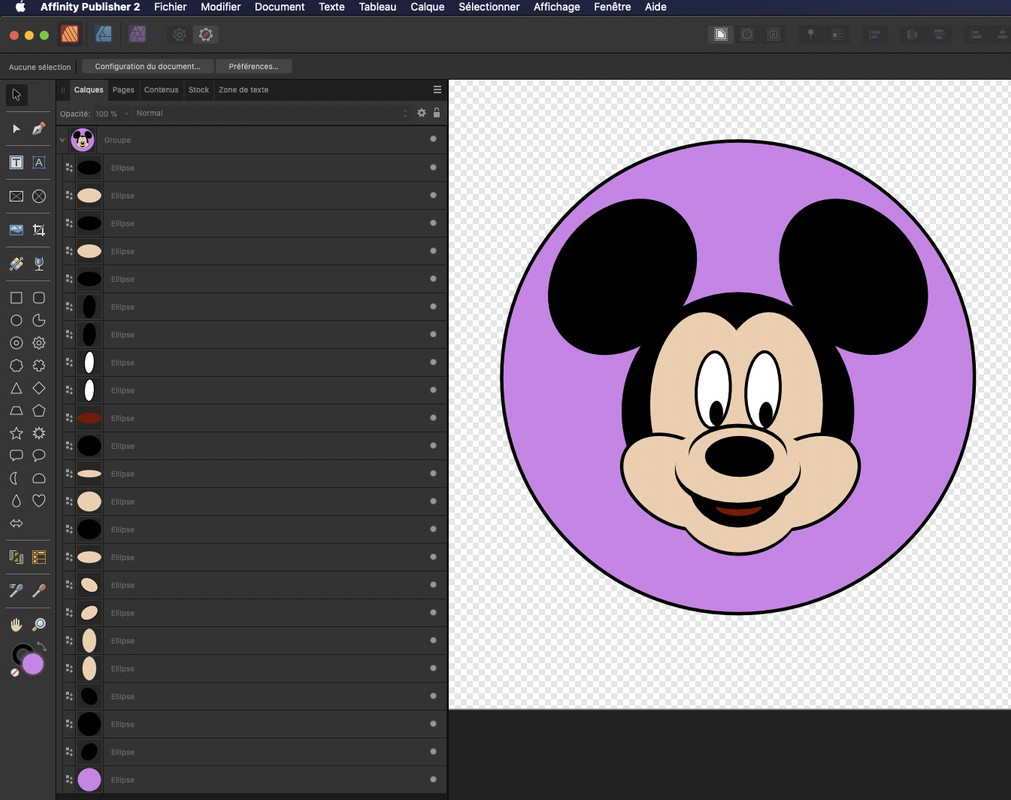Screen dimensions: 1011x800
Task: Activate the Zoom magnifier tool
Action: pos(39,624)
